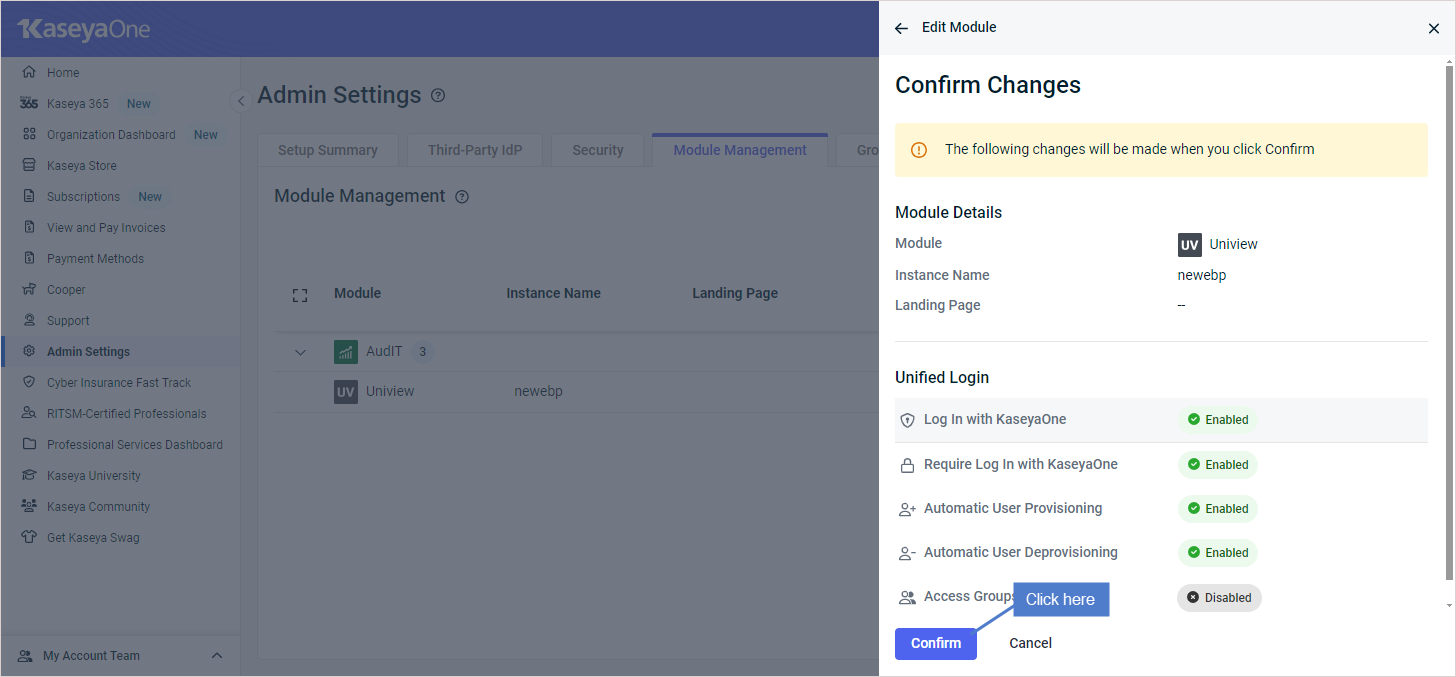1456x677 pixels.
Task: Click the Subscriptions icon in the sidebar
Action: [x=29, y=196]
